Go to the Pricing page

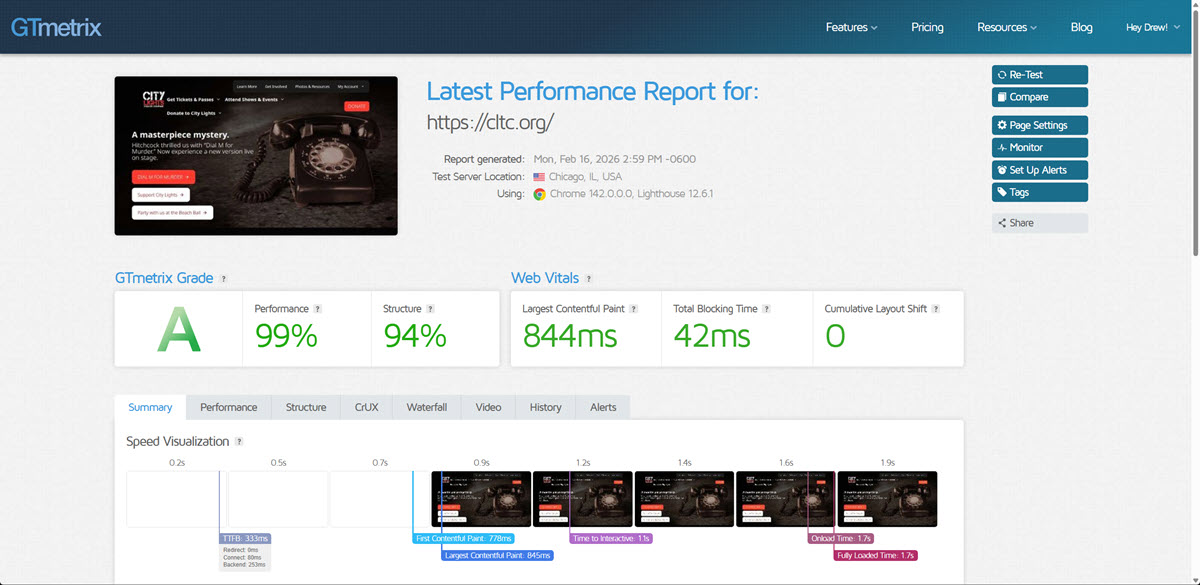927,27
